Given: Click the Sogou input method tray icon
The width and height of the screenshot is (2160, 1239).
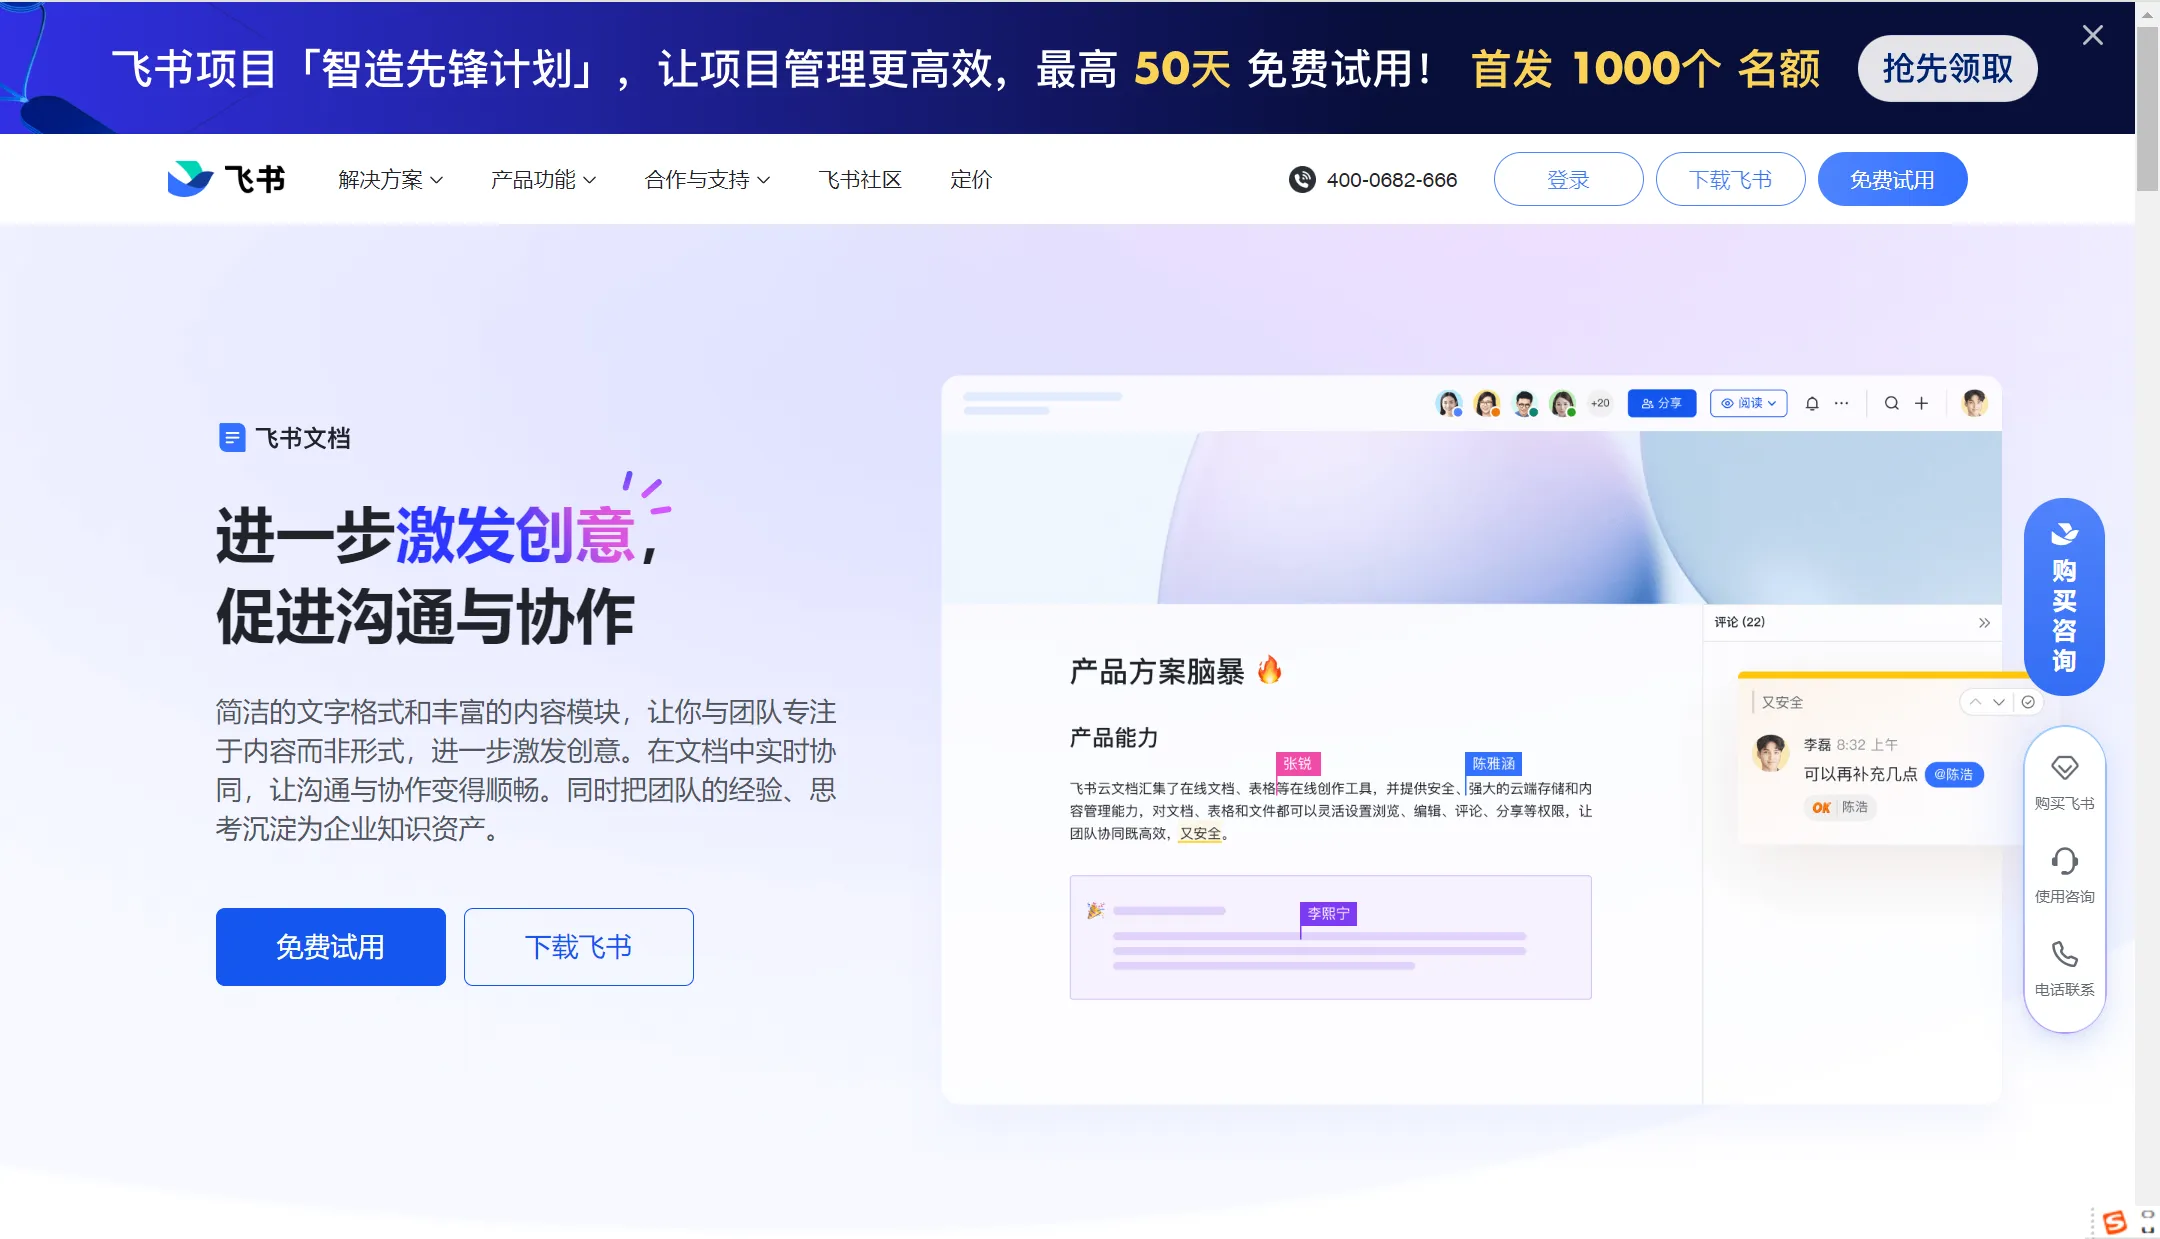Looking at the screenshot, I should [2114, 1222].
